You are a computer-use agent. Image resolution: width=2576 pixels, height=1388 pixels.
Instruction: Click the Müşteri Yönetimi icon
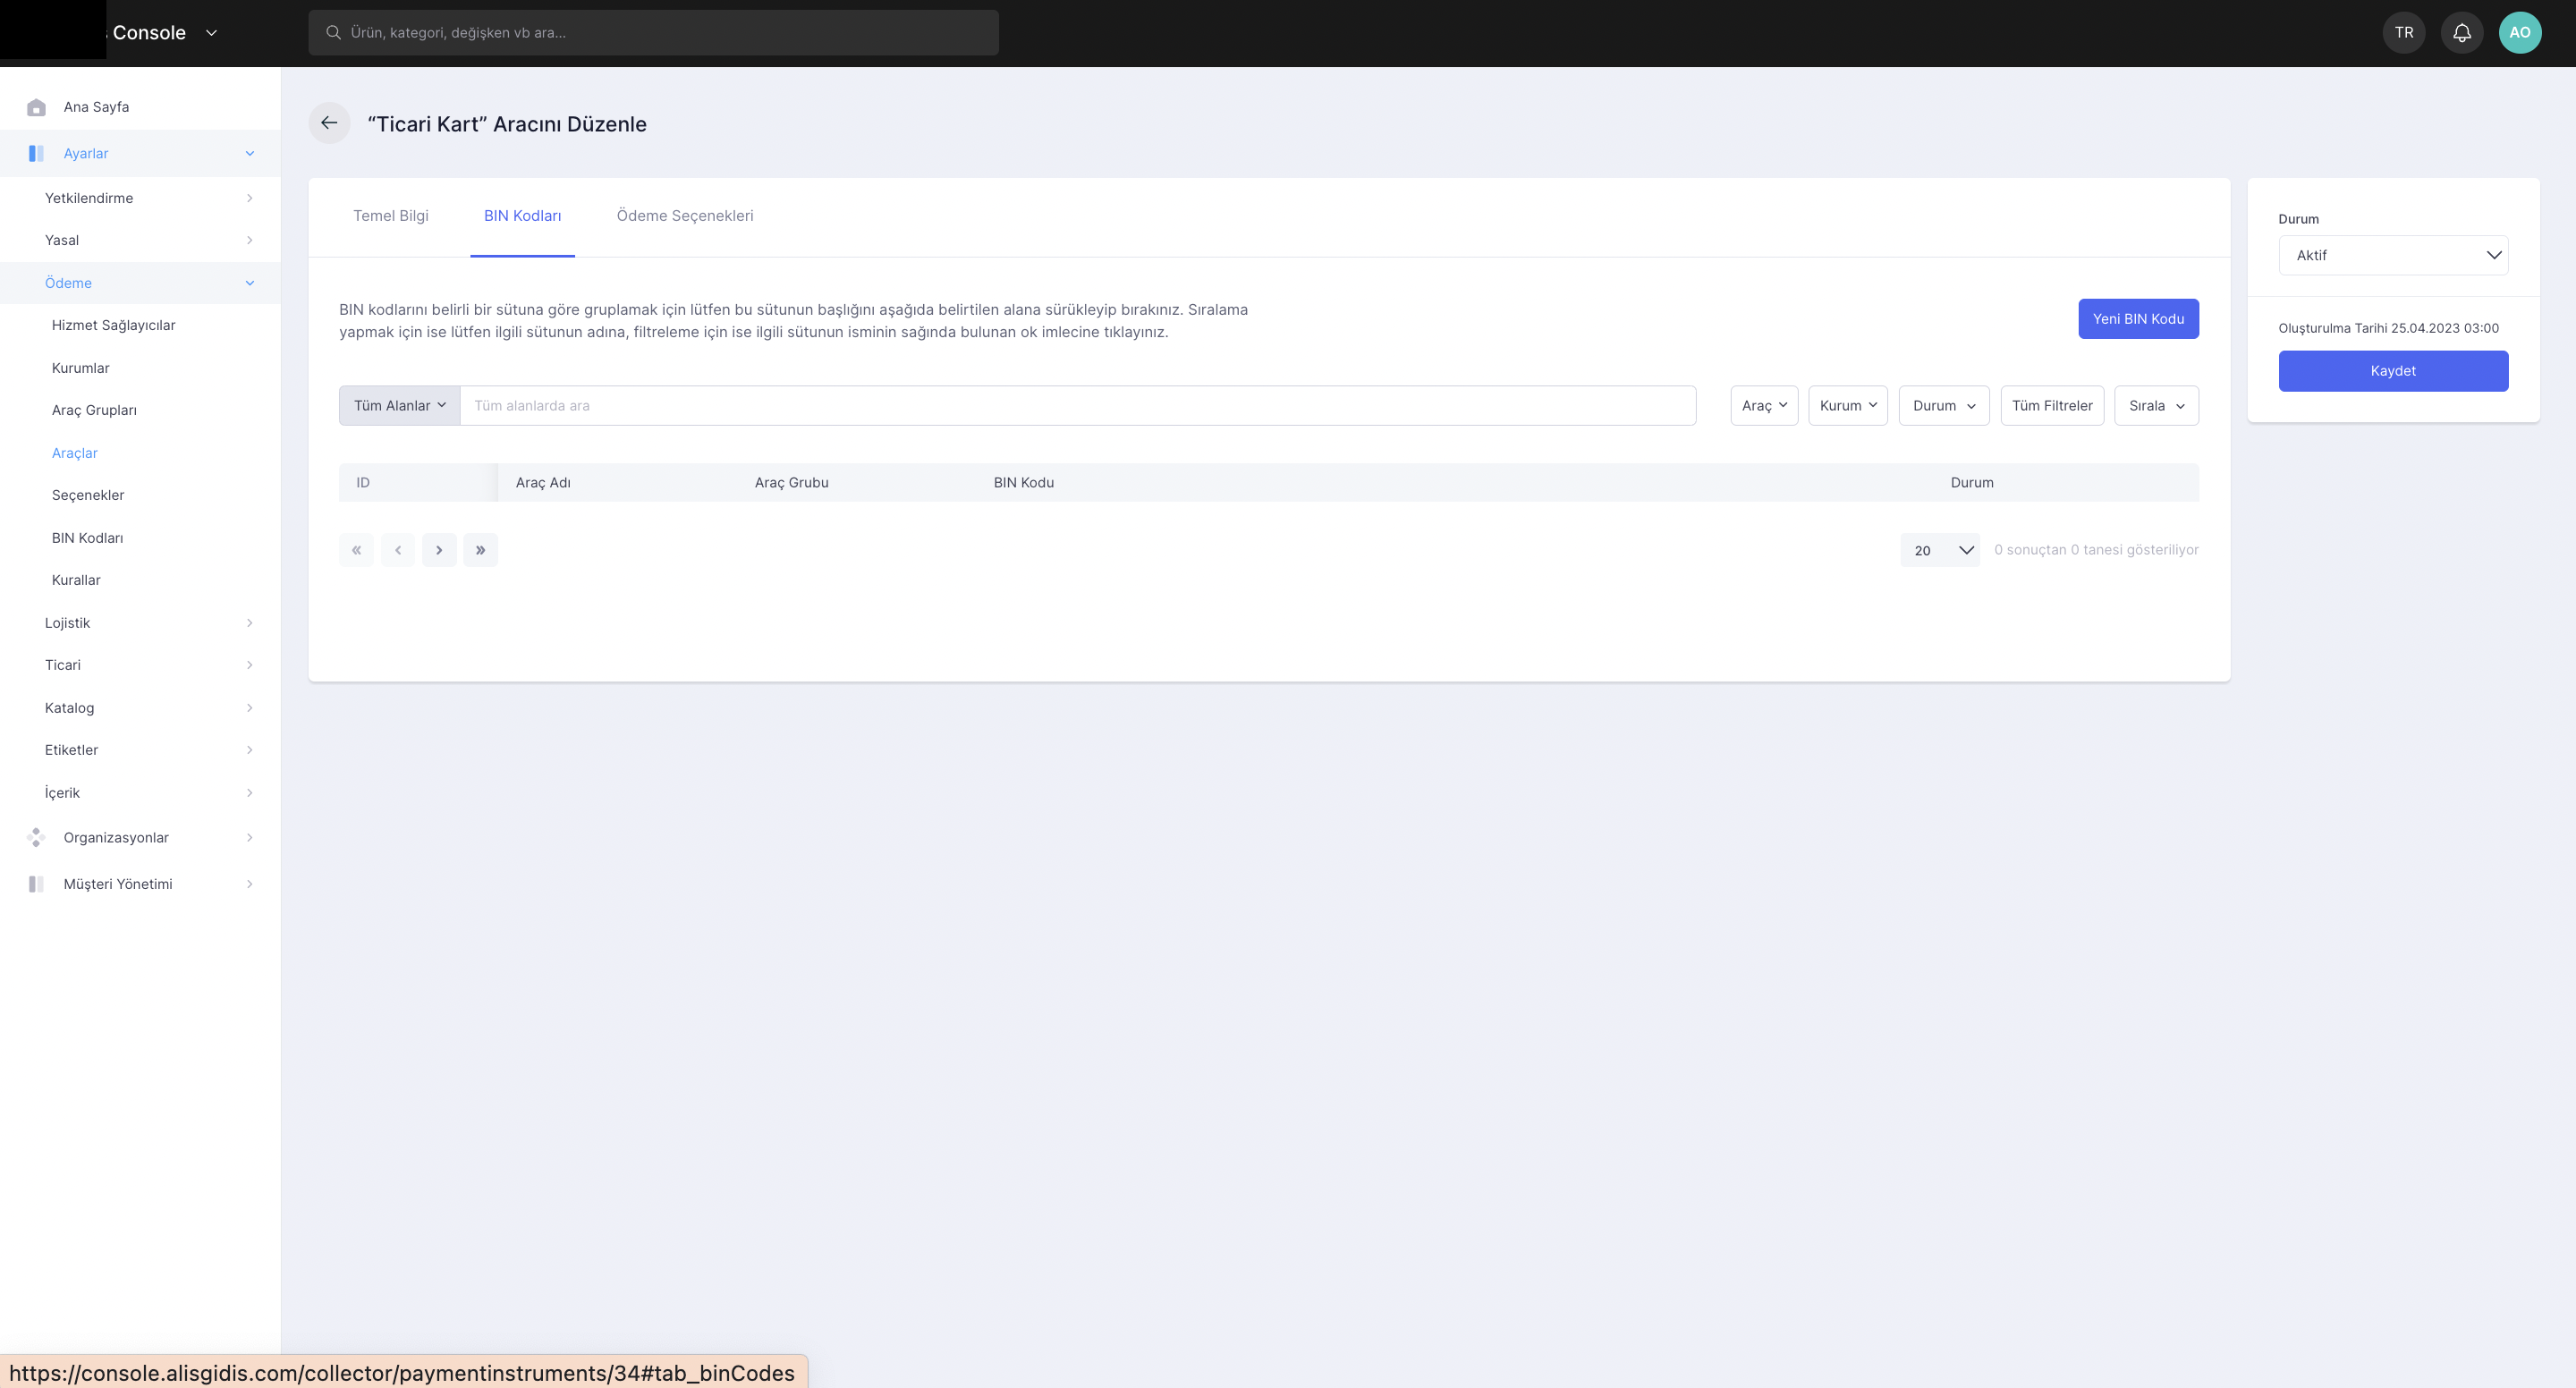[37, 884]
